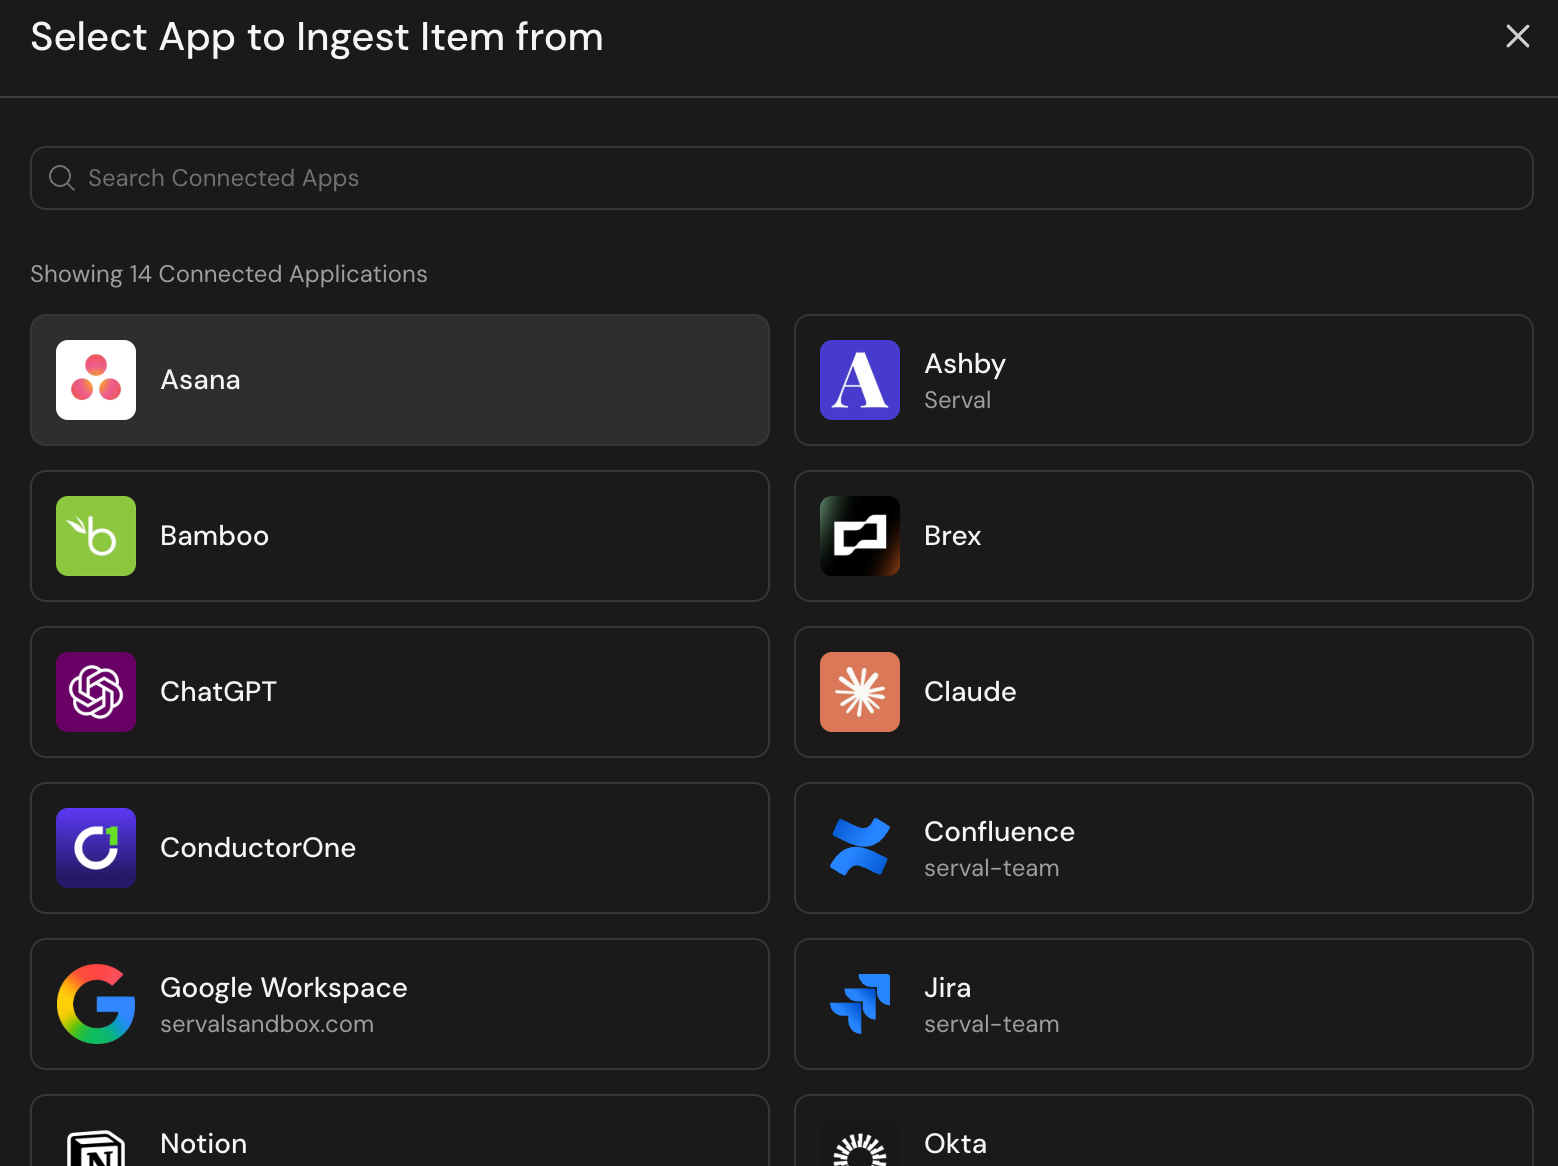Select the ConductorOne app name
The image size is (1558, 1166).
coord(258,848)
